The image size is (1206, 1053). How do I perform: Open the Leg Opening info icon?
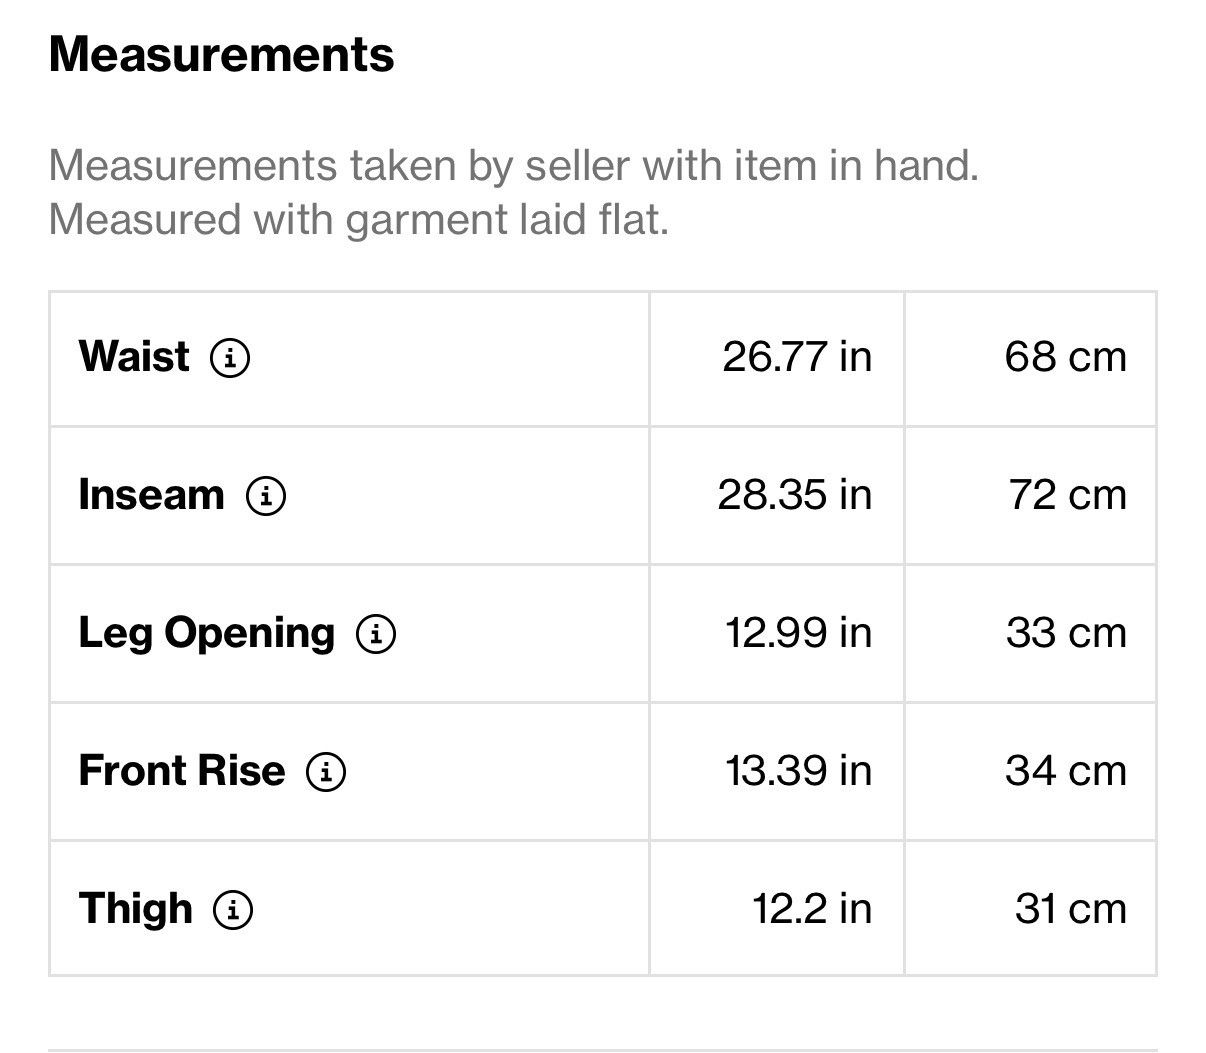(x=376, y=633)
